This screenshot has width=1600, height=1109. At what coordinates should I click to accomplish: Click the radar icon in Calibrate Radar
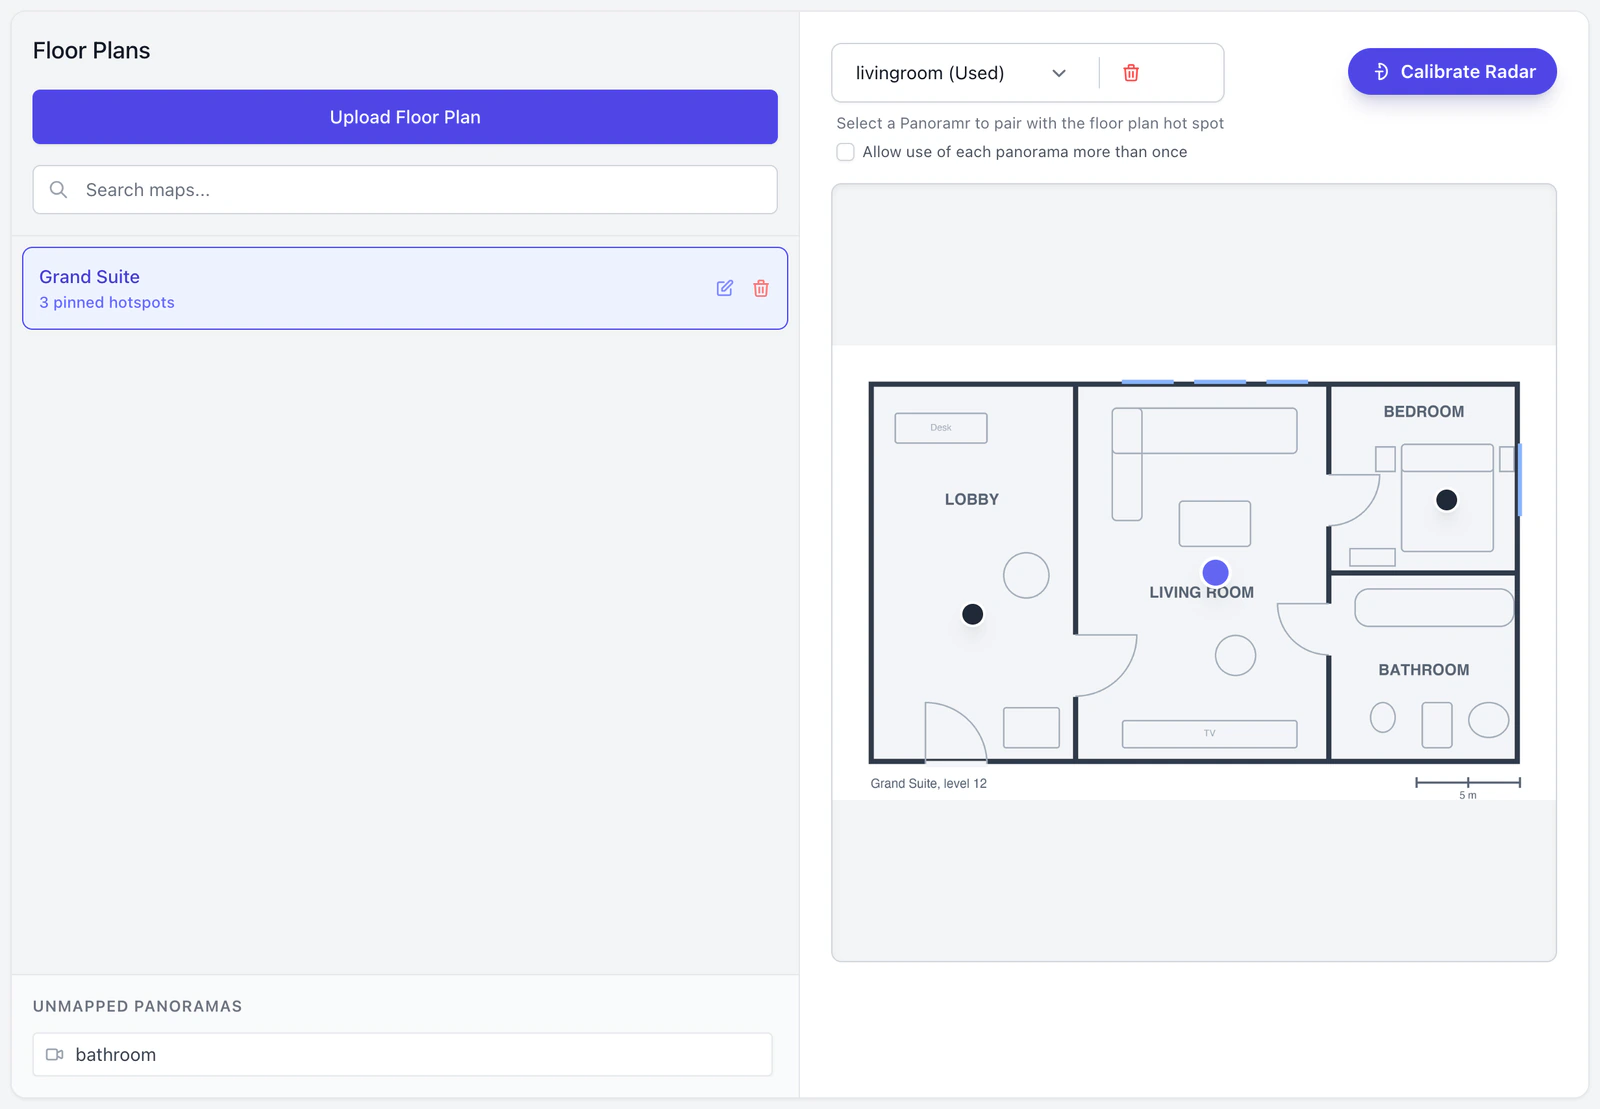click(1381, 72)
